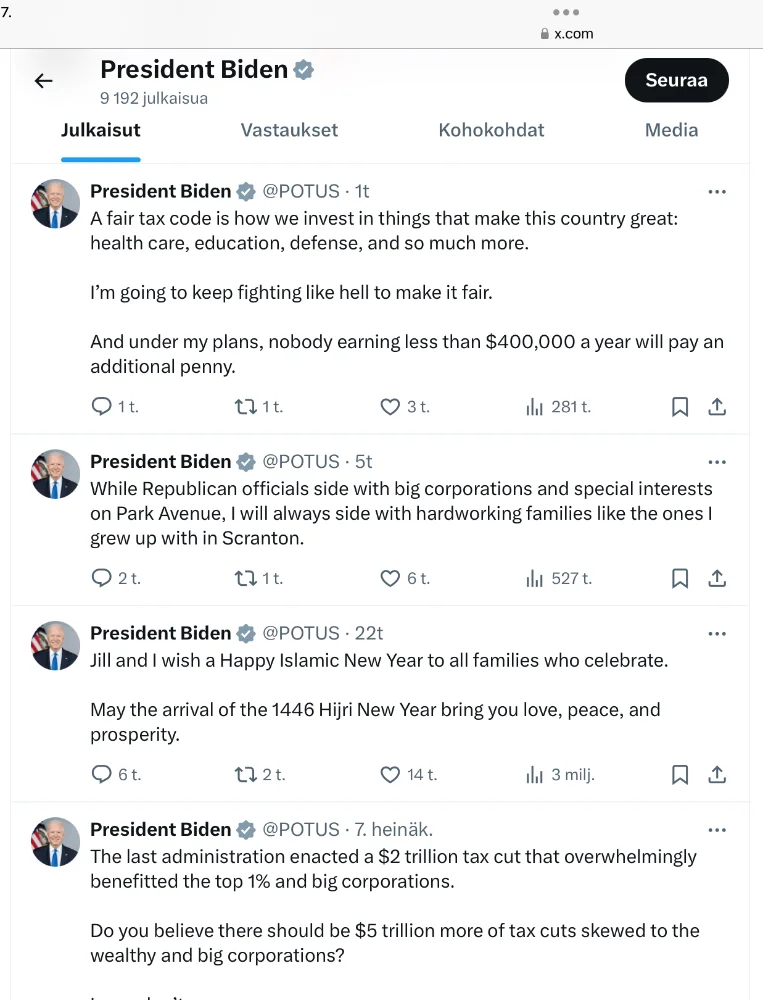Open the Media tab
Image resolution: width=763 pixels, height=1000 pixels.
[671, 130]
